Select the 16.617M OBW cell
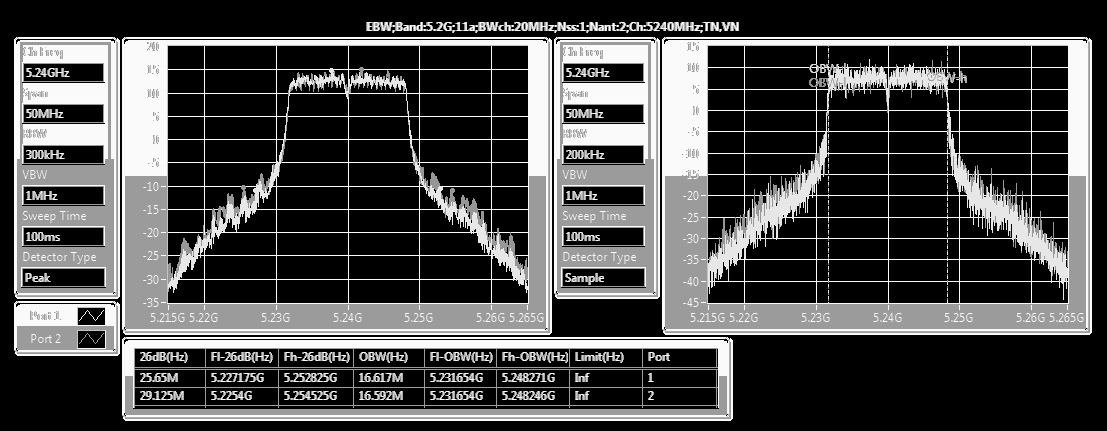Image resolution: width=1107 pixels, height=431 pixels. tap(388, 378)
